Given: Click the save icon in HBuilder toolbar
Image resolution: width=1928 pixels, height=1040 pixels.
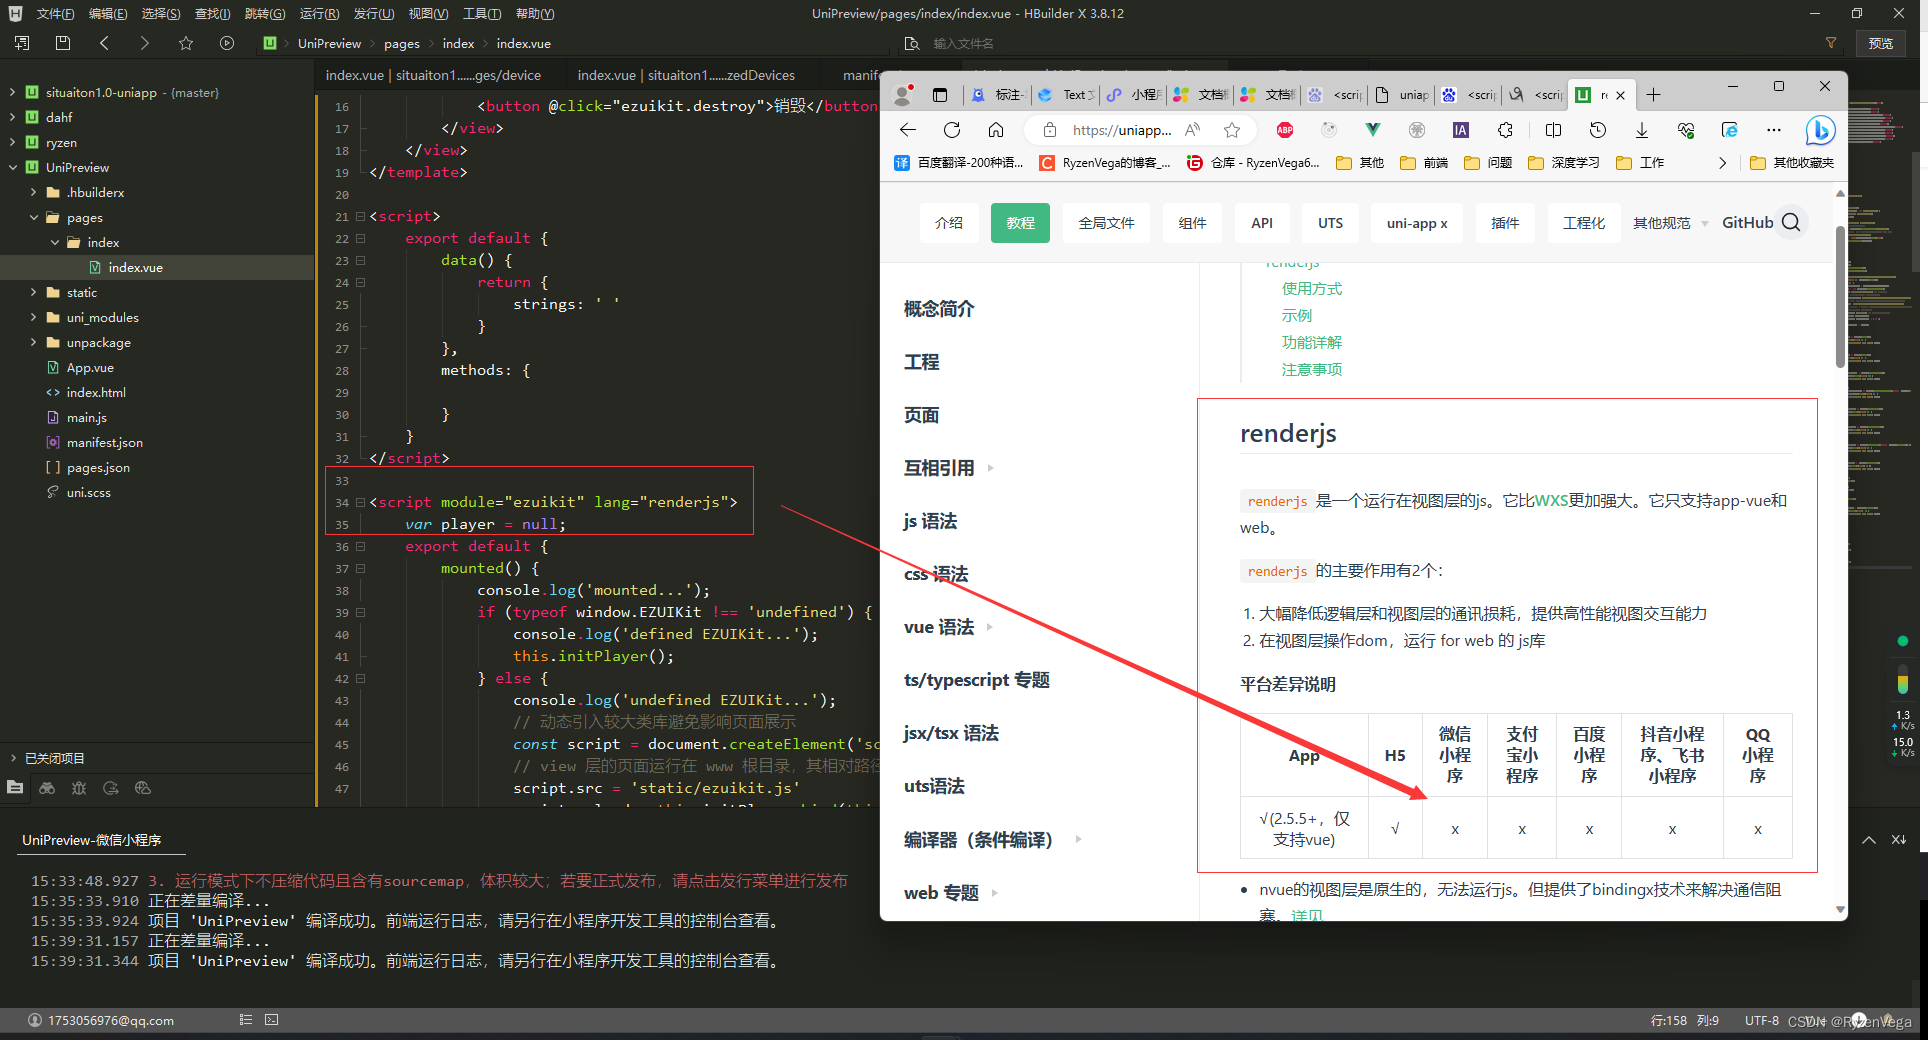Looking at the screenshot, I should click(63, 43).
